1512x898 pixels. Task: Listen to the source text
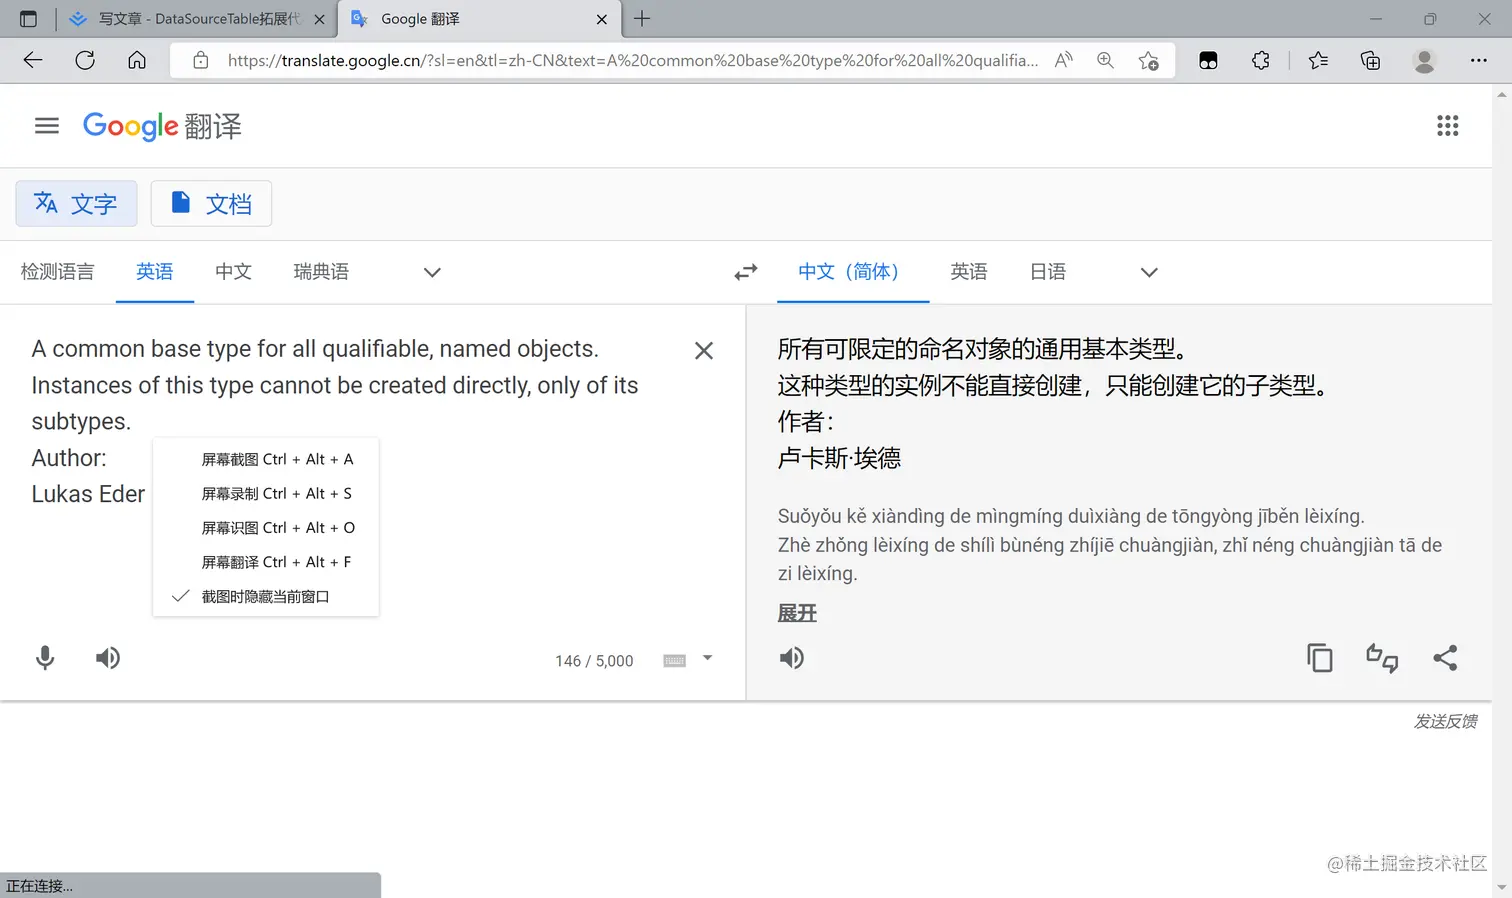coord(108,658)
